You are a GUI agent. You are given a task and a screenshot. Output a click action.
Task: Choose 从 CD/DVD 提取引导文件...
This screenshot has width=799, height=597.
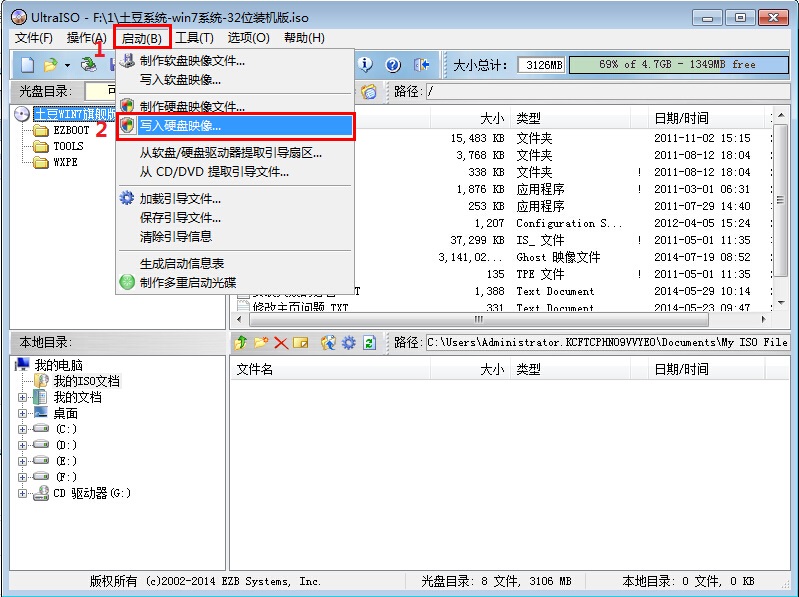point(235,172)
